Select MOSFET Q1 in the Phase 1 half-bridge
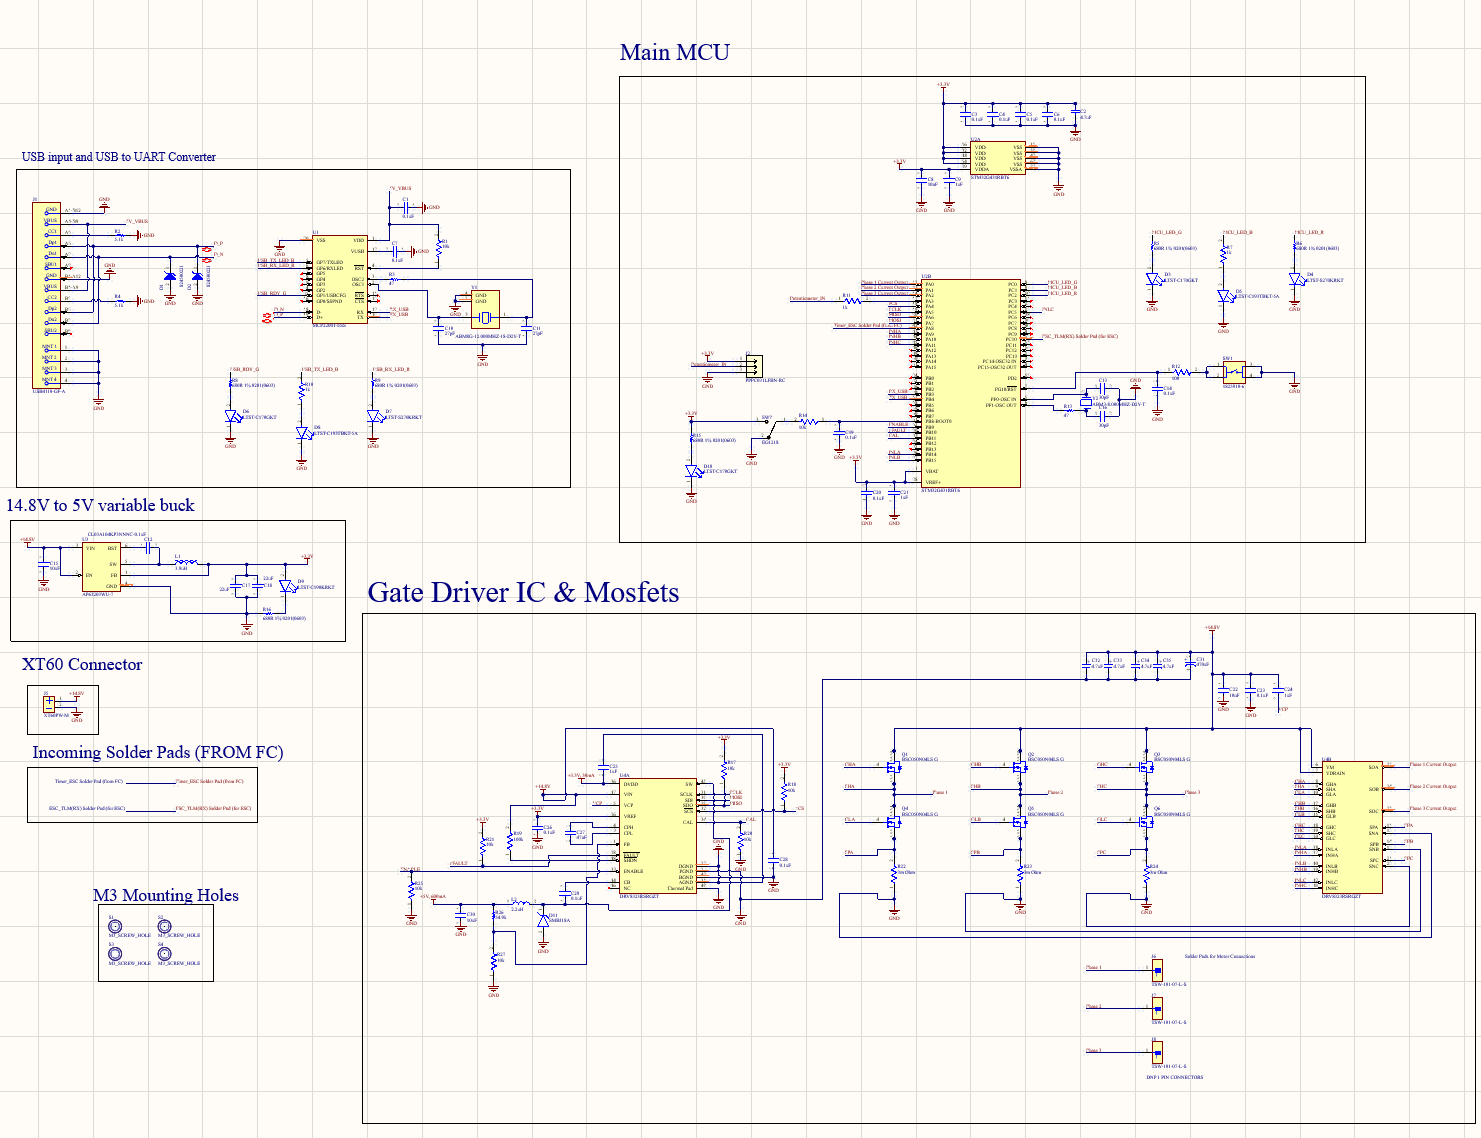The width and height of the screenshot is (1481, 1138). pyautogui.click(x=895, y=765)
